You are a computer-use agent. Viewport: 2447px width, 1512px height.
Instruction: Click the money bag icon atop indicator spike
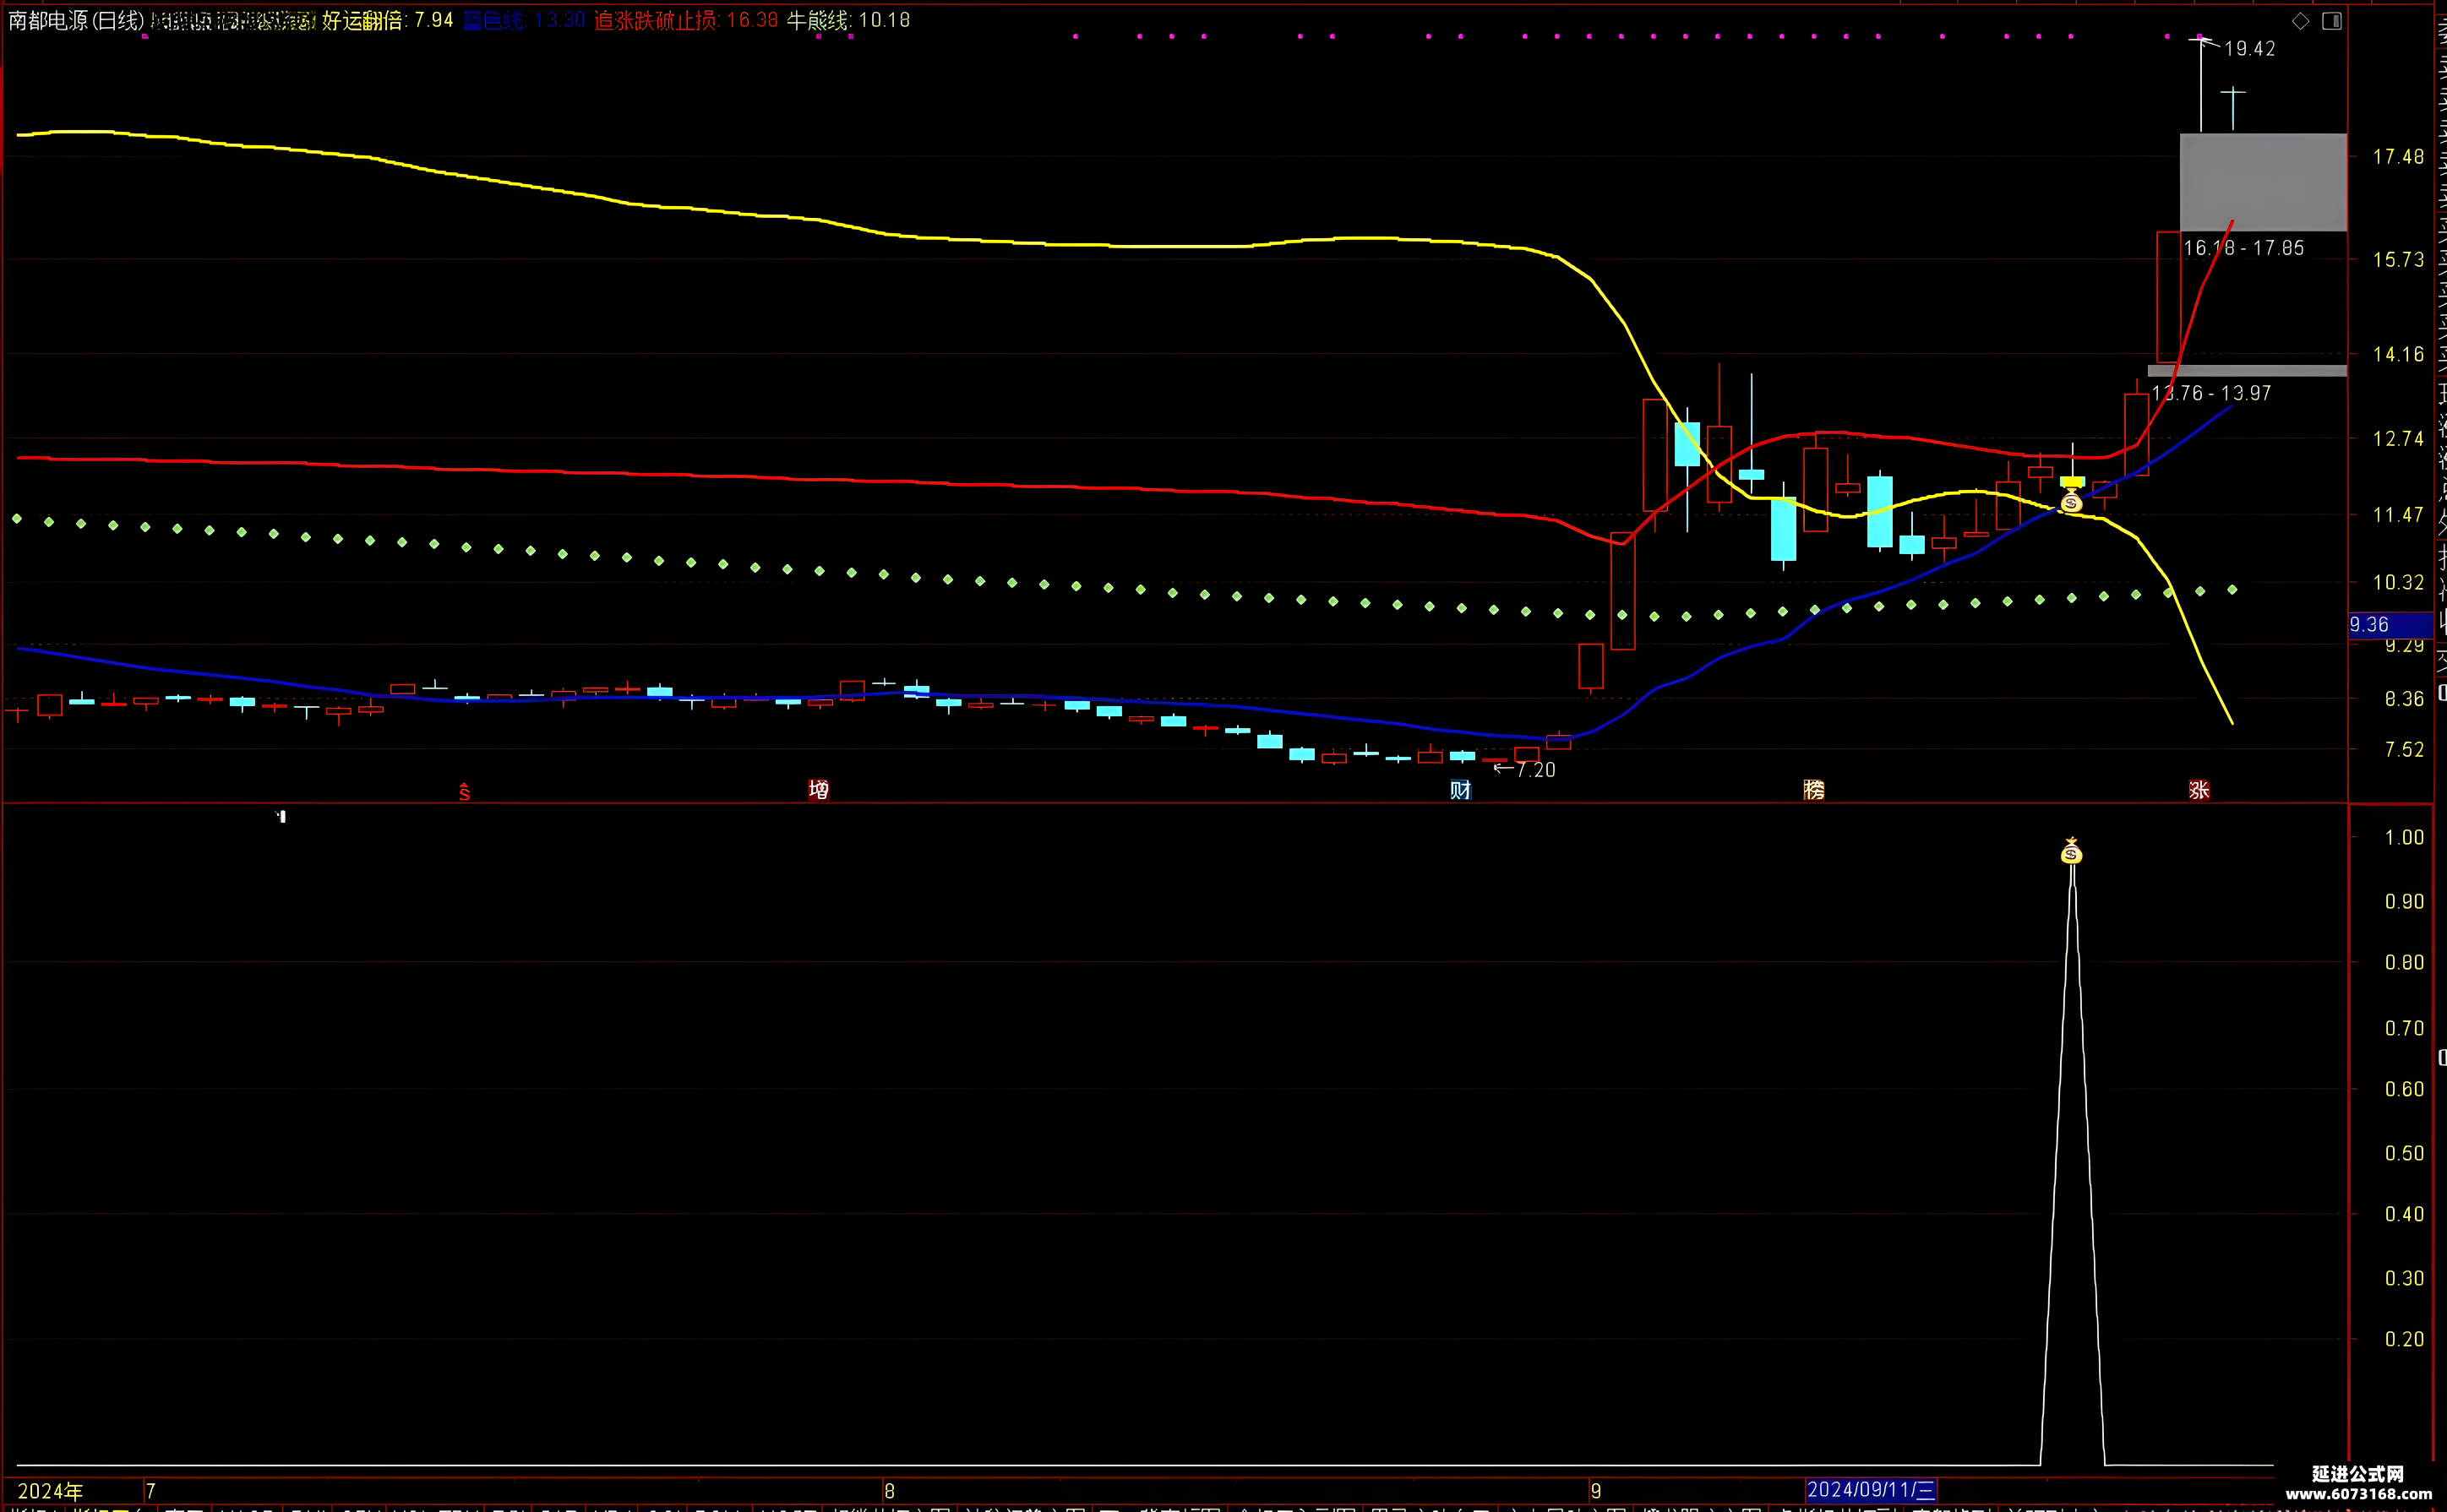2071,851
